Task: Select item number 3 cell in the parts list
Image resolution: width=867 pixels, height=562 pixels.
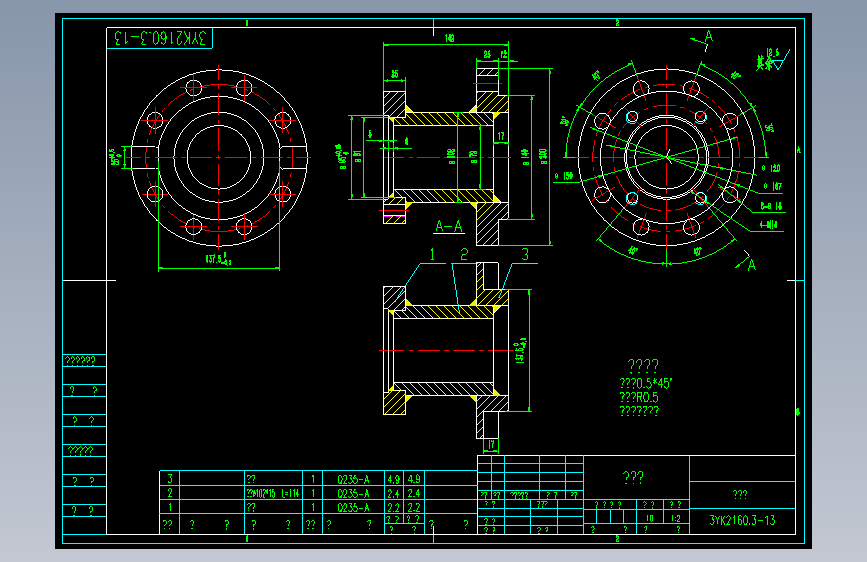Action: (x=170, y=478)
